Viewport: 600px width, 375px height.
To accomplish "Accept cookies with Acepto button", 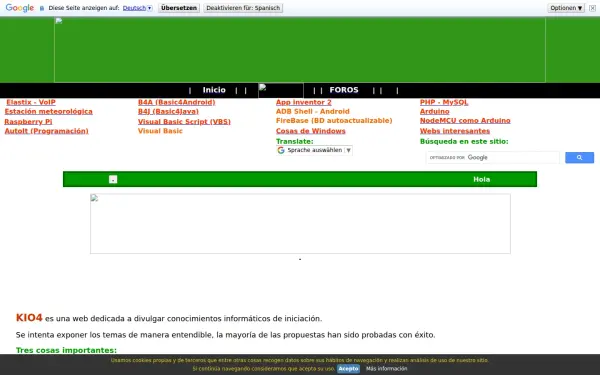I will click(x=348, y=369).
